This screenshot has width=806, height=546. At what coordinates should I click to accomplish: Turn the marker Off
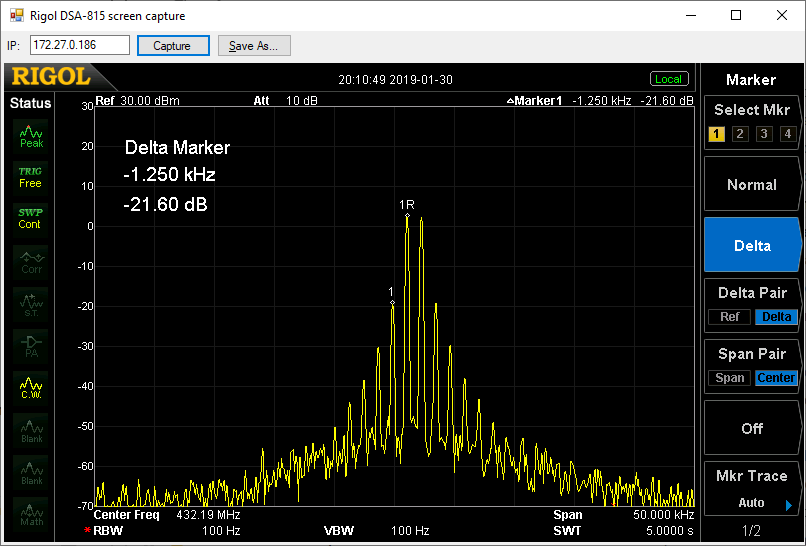[x=752, y=428]
